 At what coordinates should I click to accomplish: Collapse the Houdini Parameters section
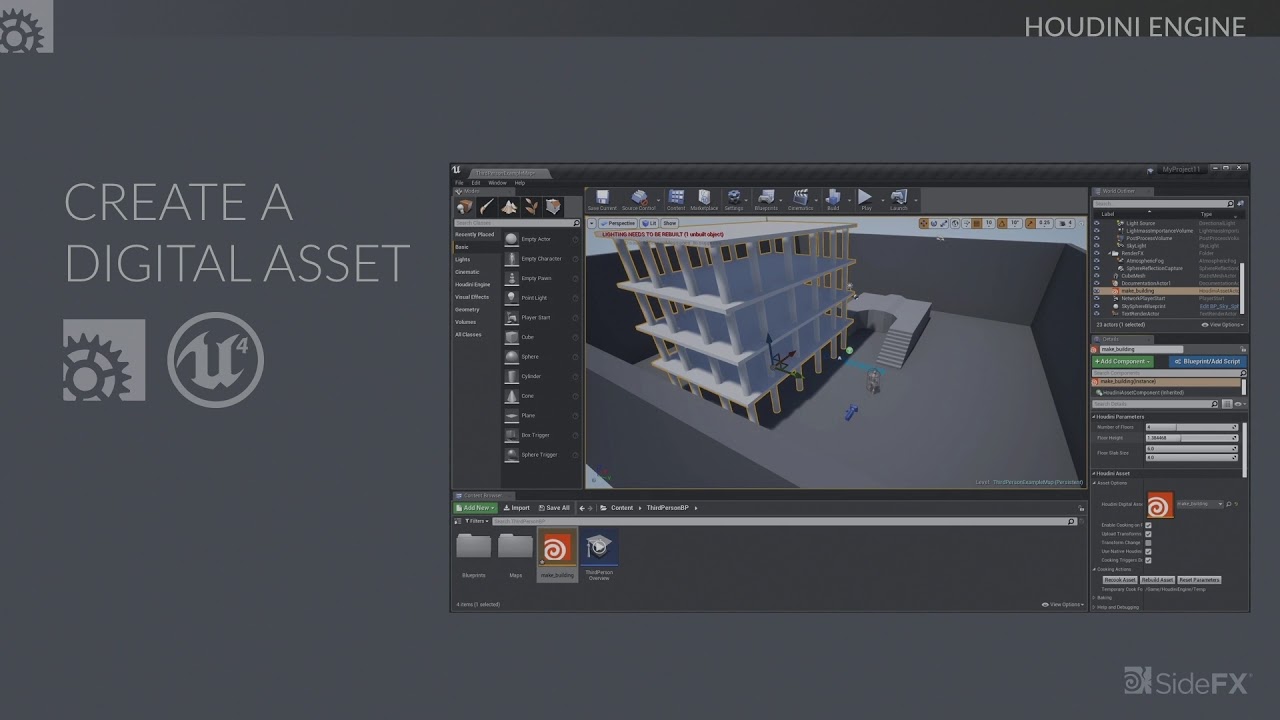click(1094, 416)
